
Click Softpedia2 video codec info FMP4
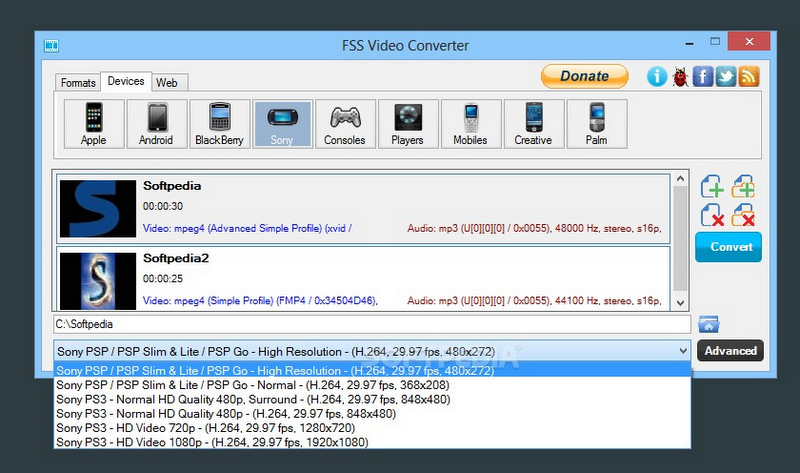click(260, 301)
